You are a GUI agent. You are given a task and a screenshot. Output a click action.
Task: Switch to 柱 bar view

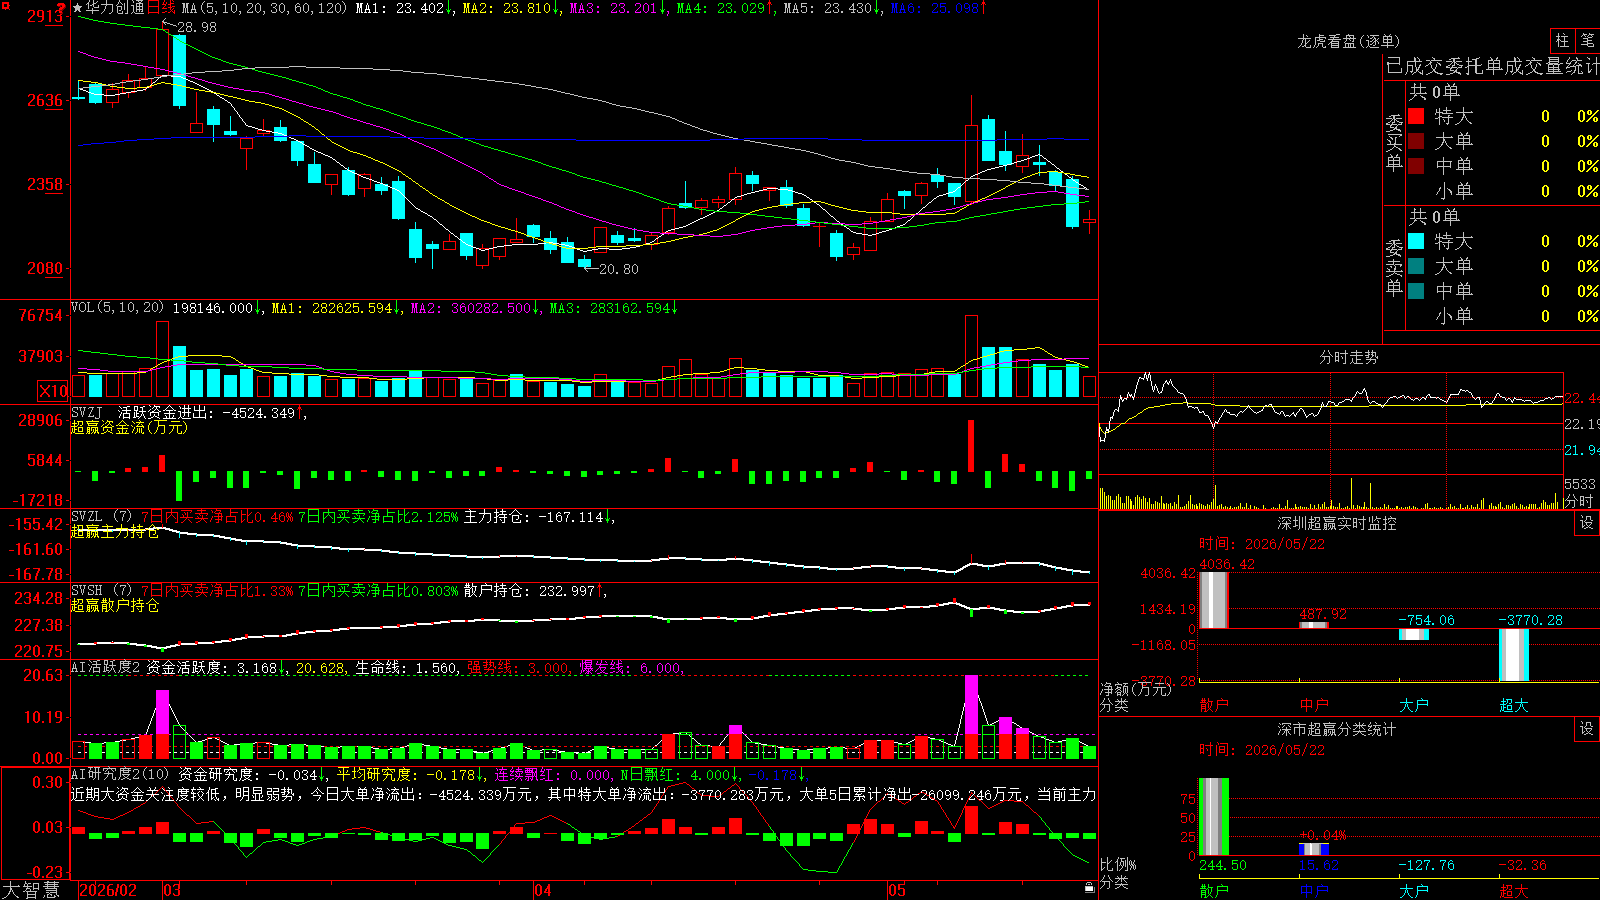(x=1562, y=40)
